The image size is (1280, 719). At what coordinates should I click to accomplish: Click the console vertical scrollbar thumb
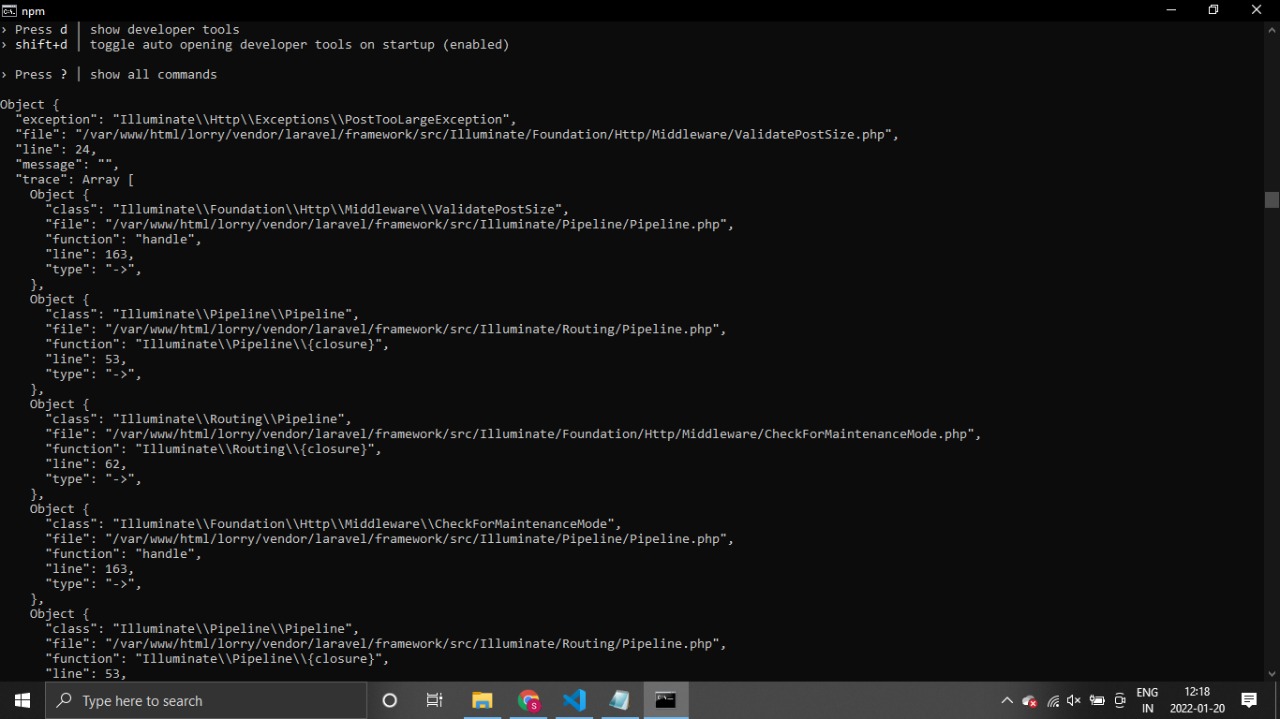1271,200
